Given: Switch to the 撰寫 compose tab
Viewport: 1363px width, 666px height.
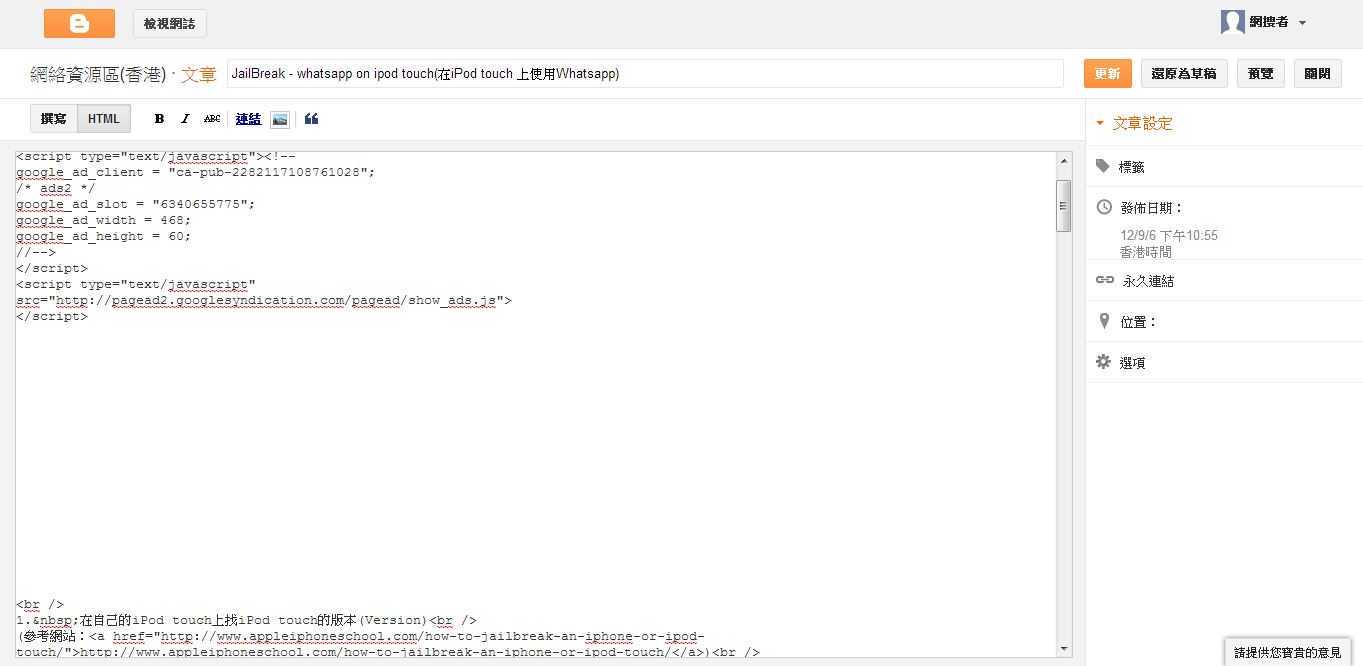Looking at the screenshot, I should point(54,119).
